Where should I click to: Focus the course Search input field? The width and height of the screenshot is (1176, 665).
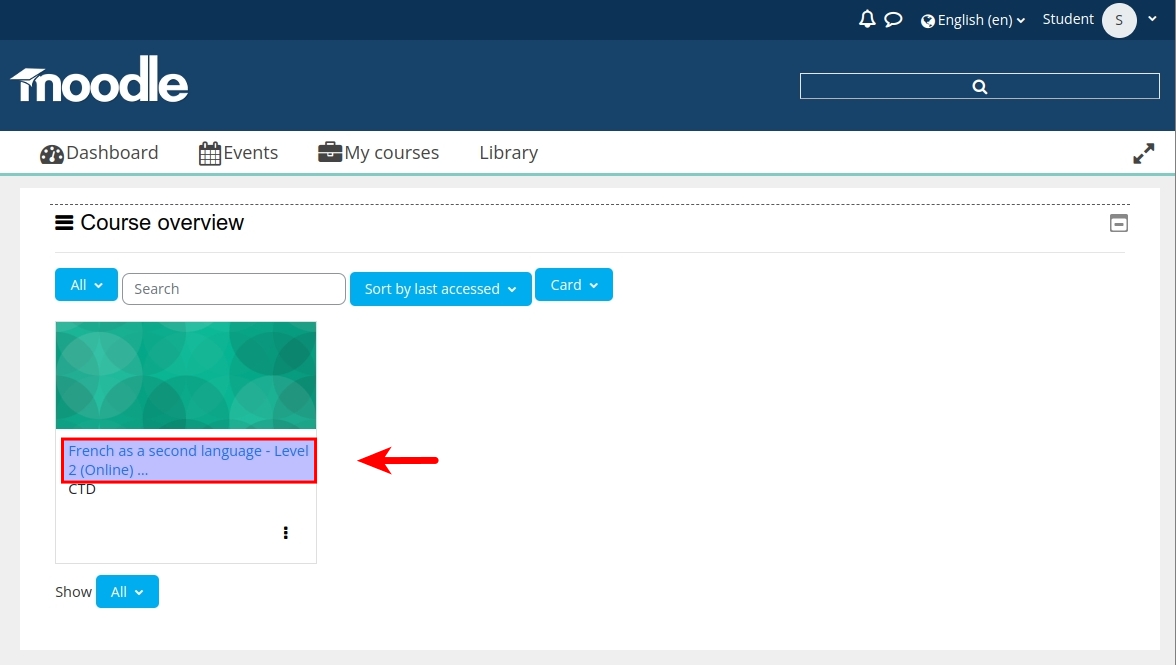point(234,289)
